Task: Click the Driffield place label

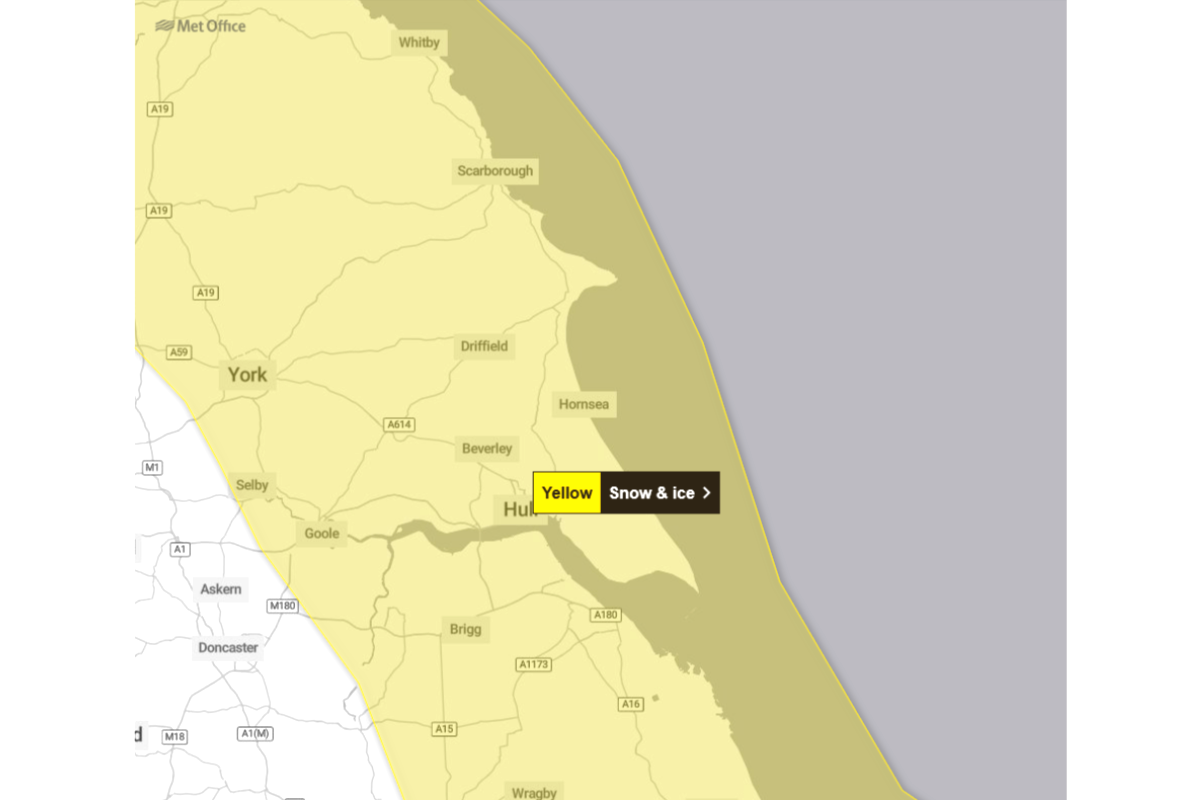Action: [484, 347]
